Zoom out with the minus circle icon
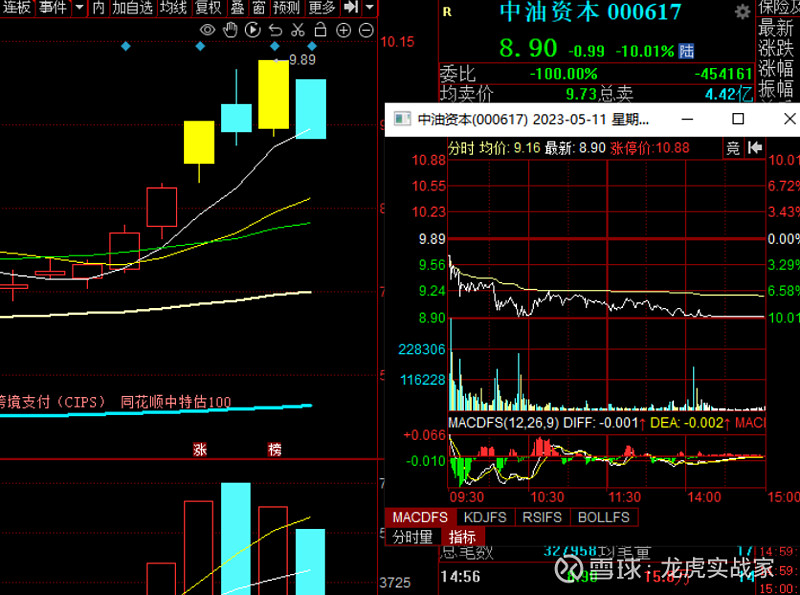 pos(366,31)
